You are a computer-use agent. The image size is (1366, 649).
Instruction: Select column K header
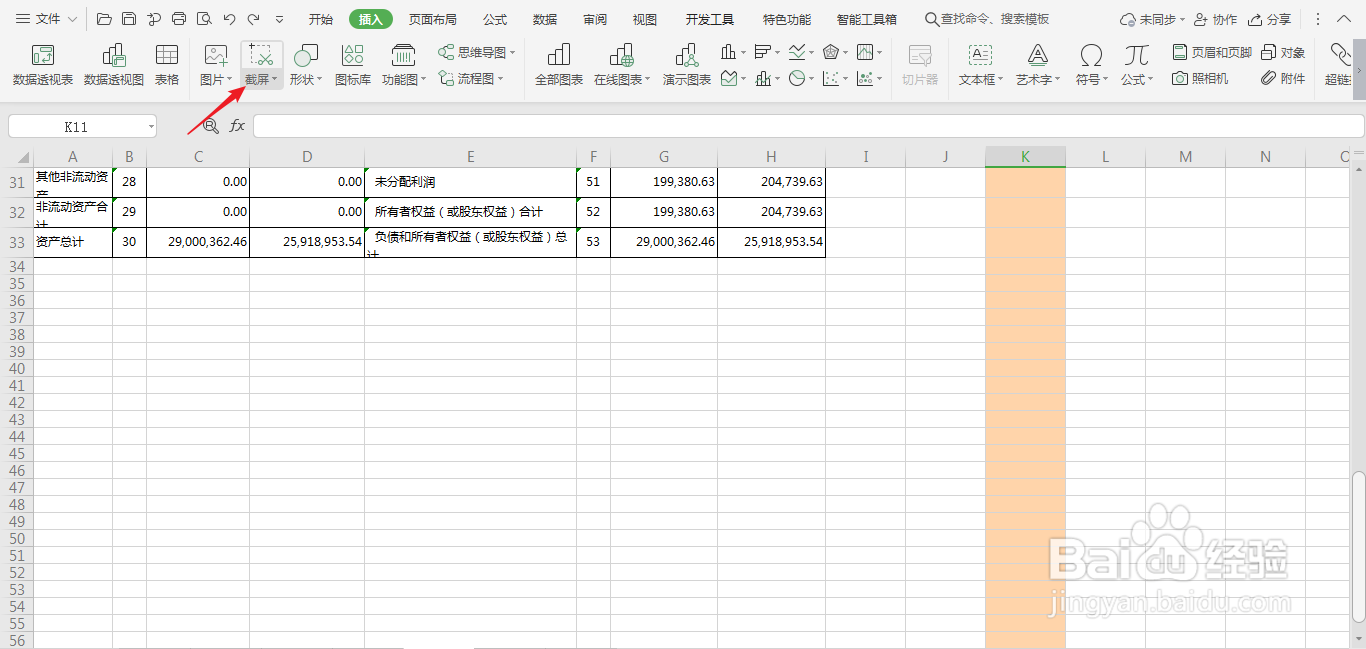tap(1025, 156)
